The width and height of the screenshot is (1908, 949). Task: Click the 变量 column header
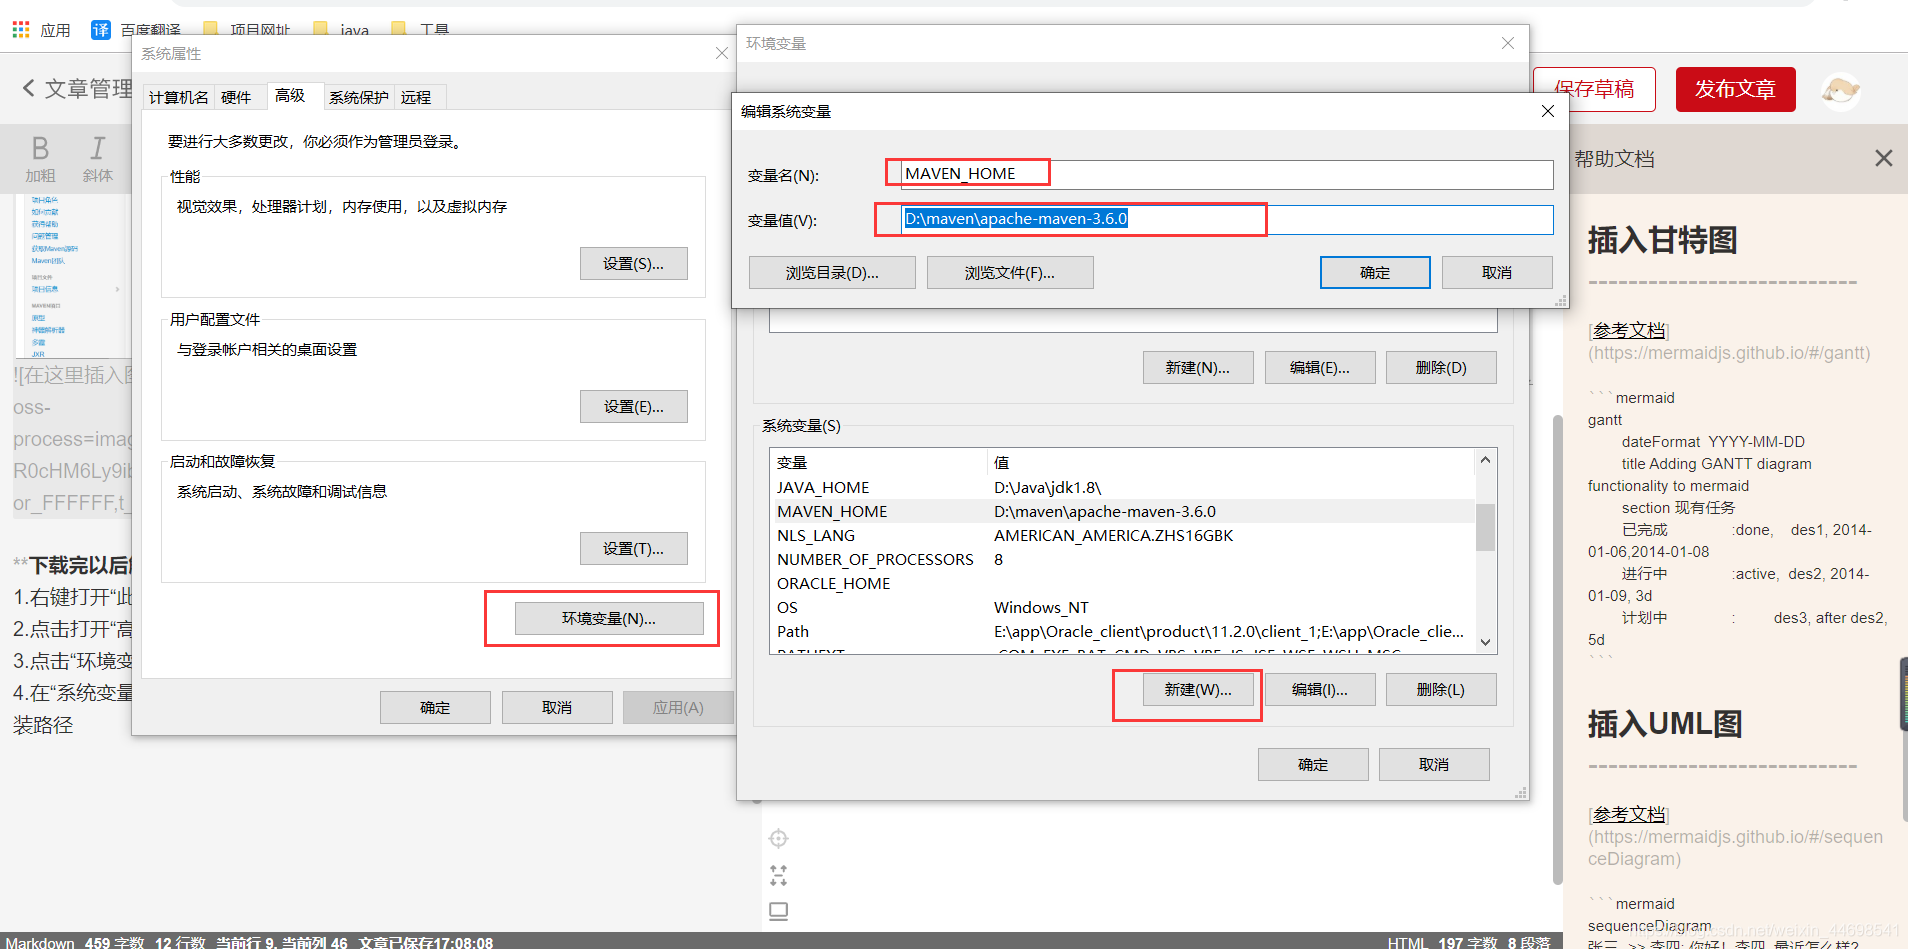point(879,462)
